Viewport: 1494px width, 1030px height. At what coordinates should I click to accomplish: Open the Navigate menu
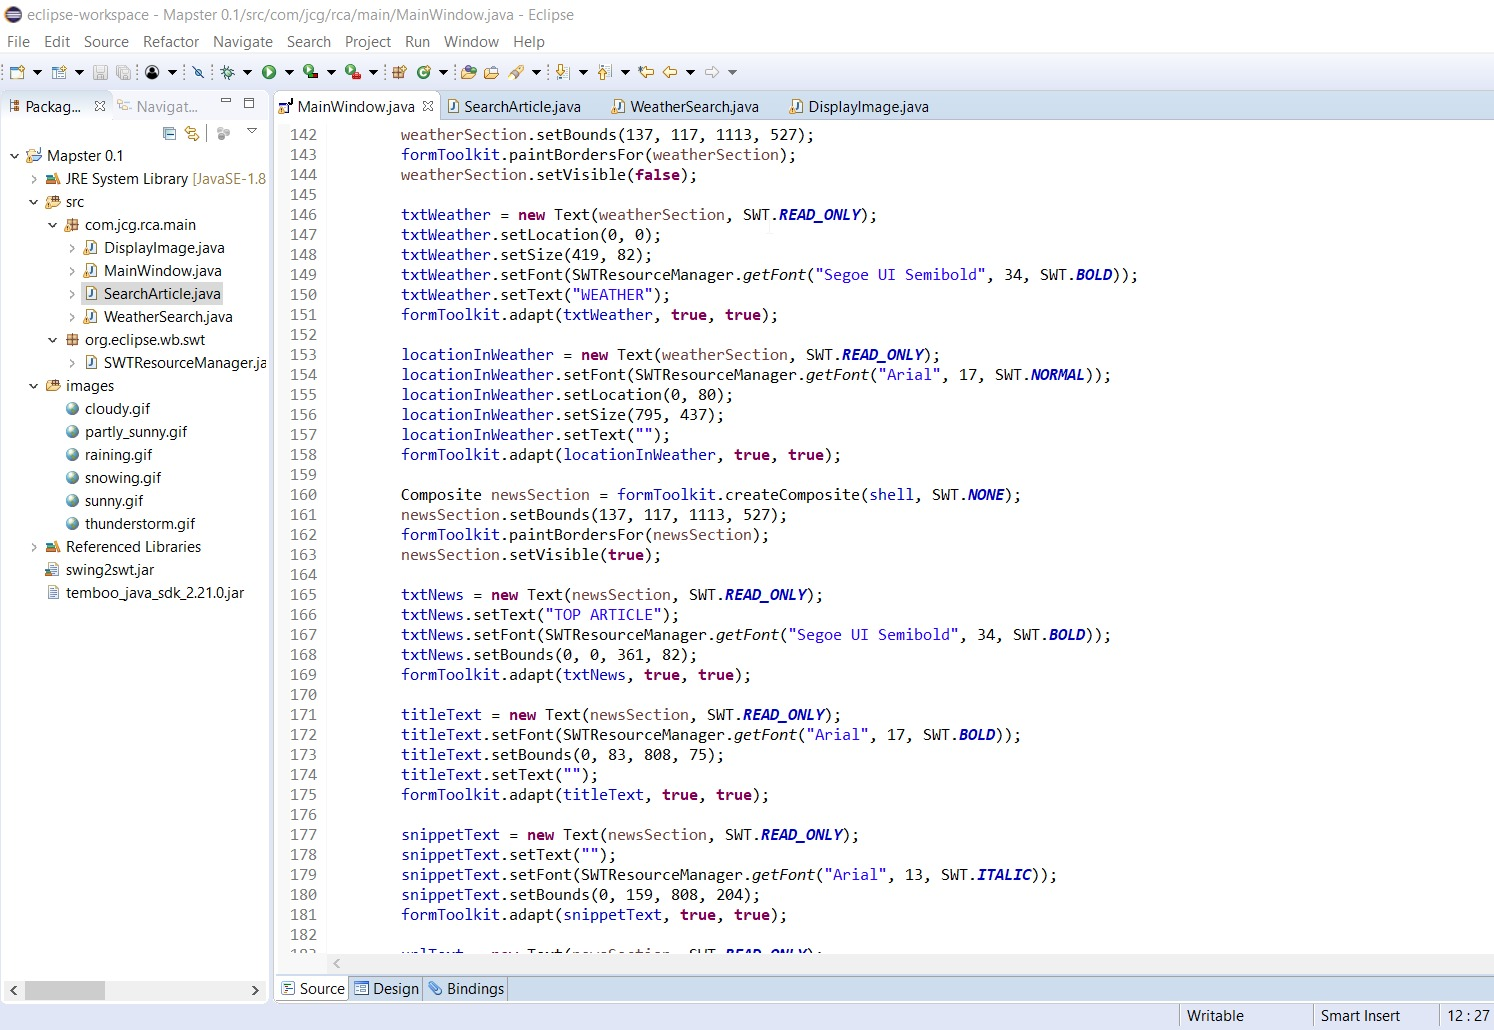243,42
